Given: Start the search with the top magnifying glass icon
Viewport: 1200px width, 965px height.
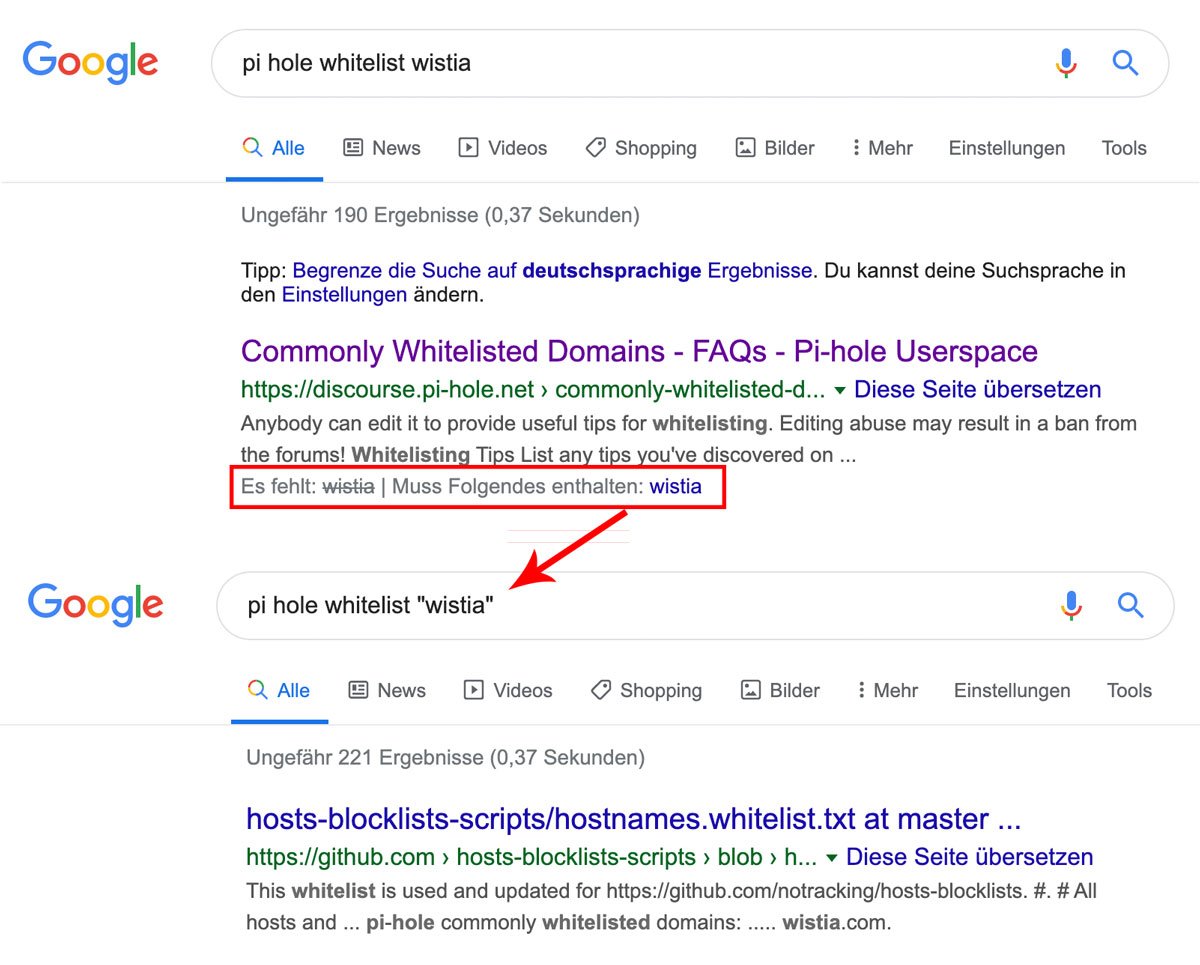Looking at the screenshot, I should [x=1125, y=62].
